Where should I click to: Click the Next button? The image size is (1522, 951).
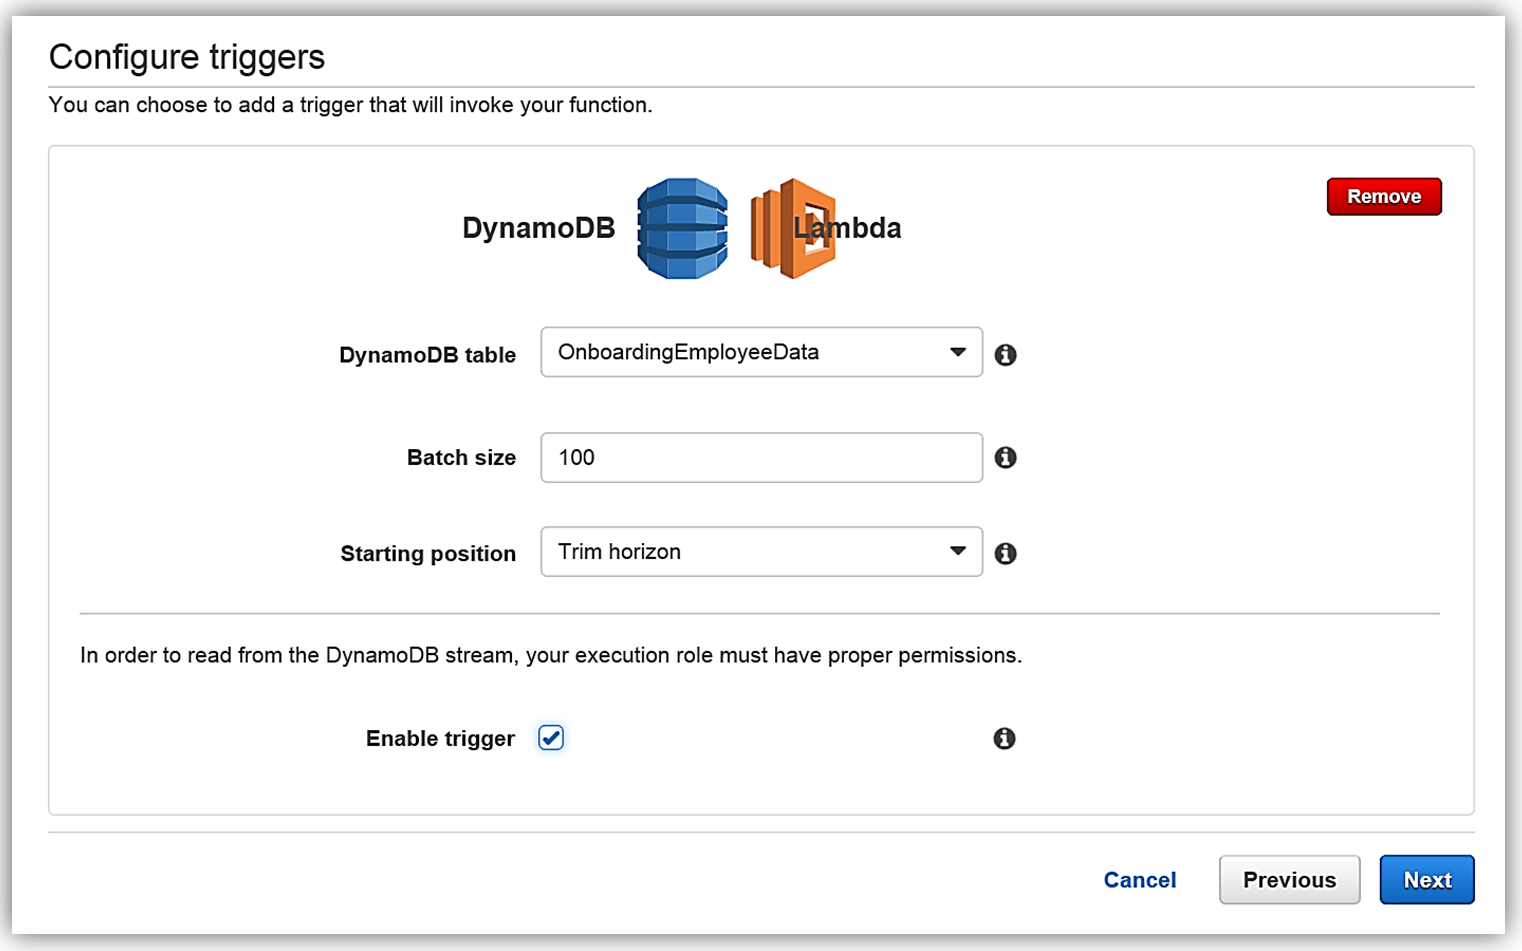[1426, 880]
